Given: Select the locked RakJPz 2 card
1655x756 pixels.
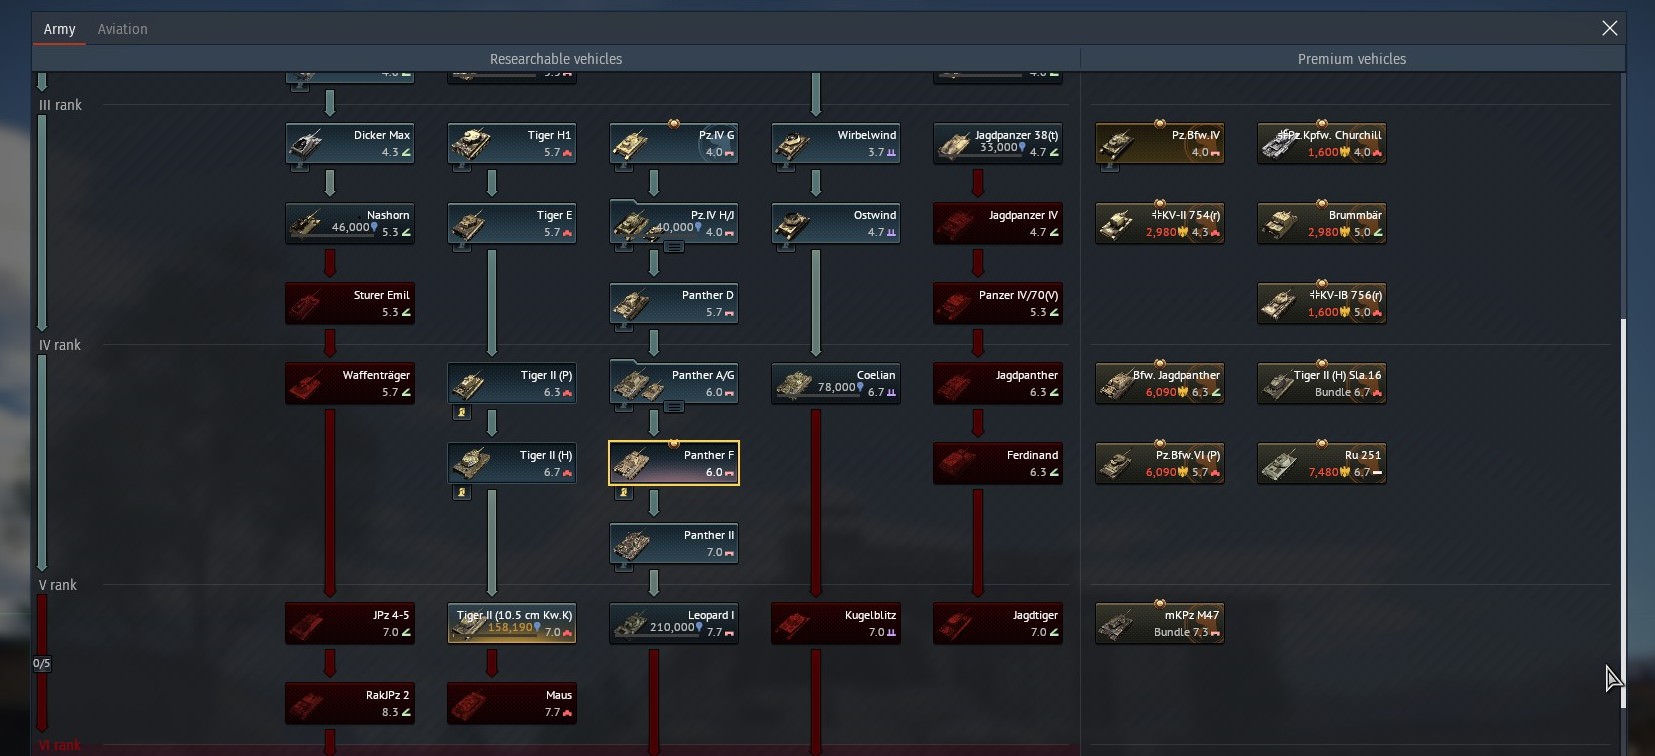Looking at the screenshot, I should [350, 703].
